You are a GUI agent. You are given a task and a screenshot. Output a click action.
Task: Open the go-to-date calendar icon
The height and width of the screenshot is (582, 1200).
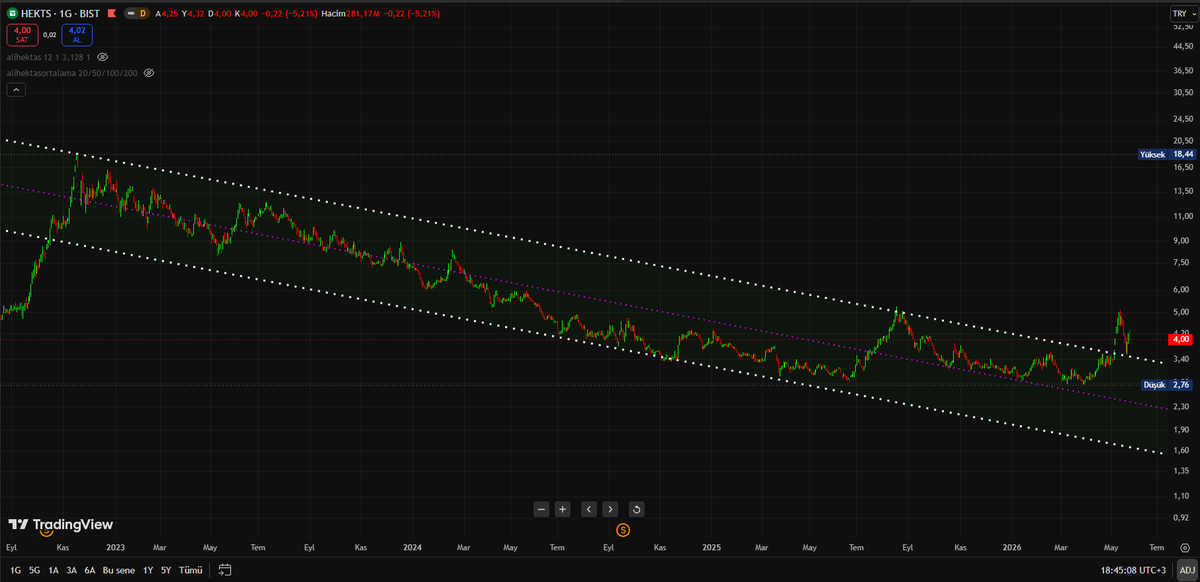pyautogui.click(x=225, y=570)
